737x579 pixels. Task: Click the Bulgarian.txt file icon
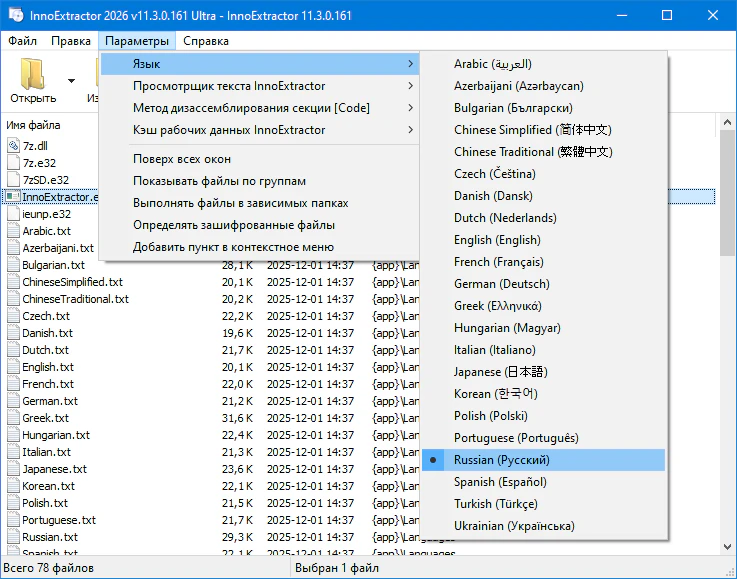[x=13, y=265]
